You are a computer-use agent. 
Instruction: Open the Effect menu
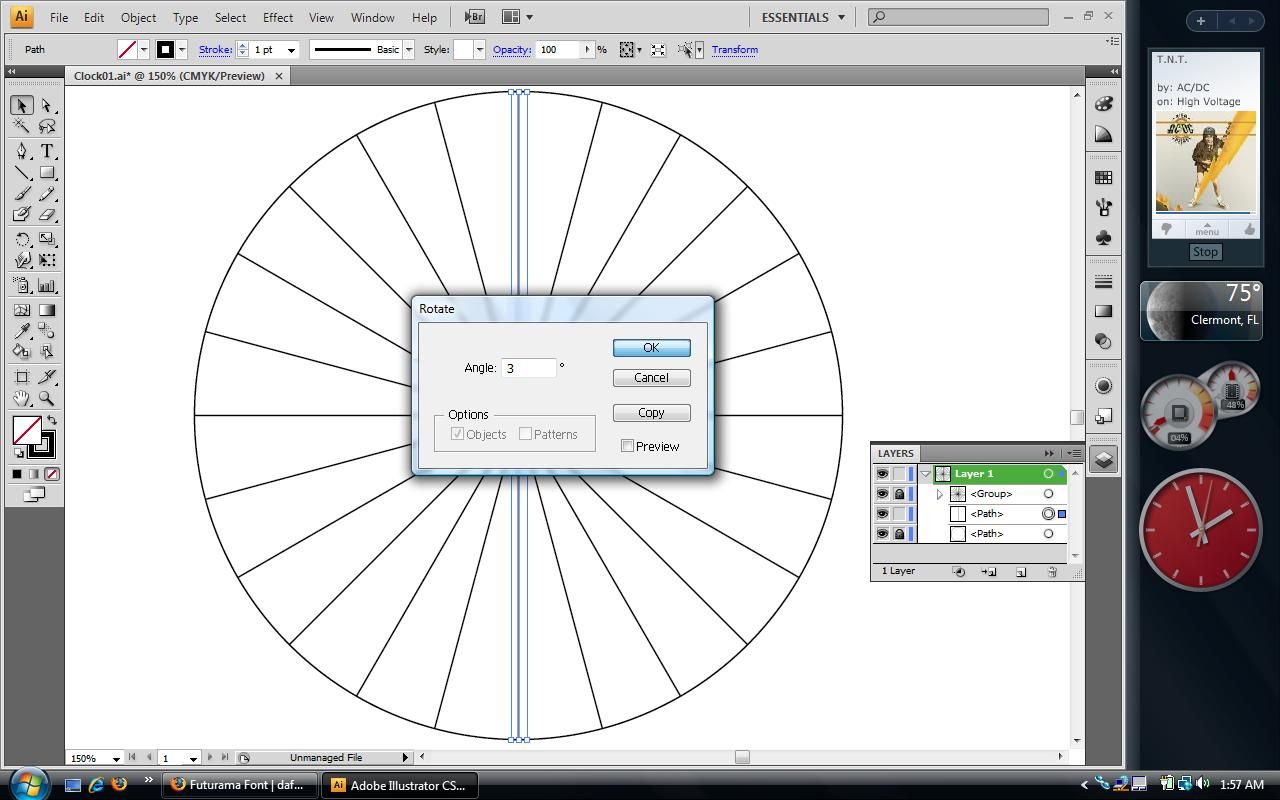(x=277, y=17)
